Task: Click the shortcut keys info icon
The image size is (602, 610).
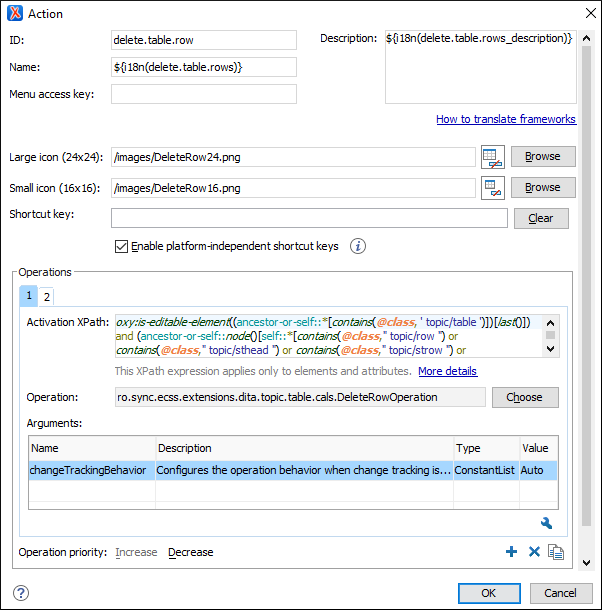Action: point(357,246)
